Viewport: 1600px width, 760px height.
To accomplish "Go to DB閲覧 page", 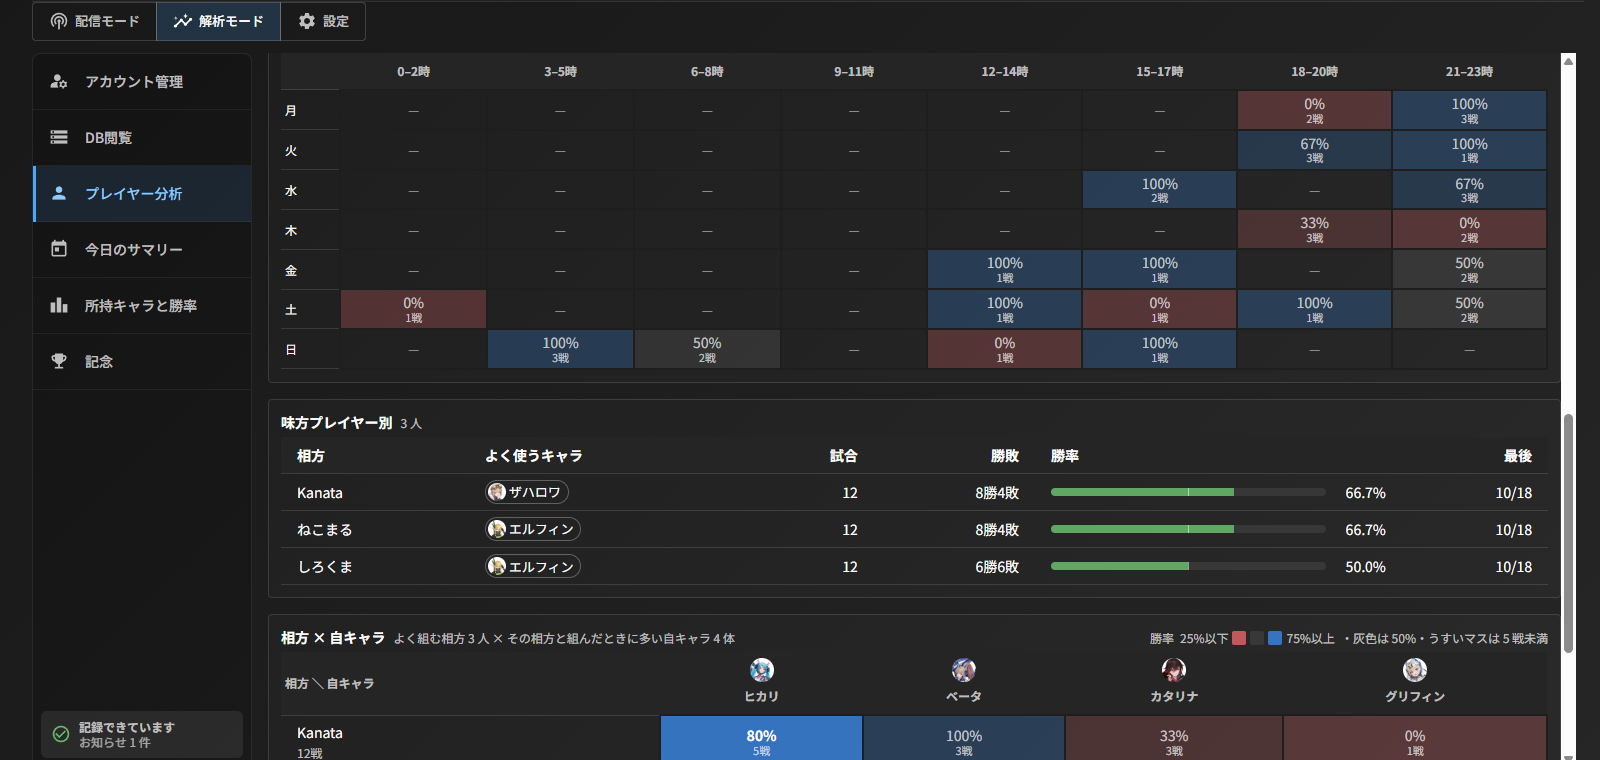I will (x=142, y=138).
